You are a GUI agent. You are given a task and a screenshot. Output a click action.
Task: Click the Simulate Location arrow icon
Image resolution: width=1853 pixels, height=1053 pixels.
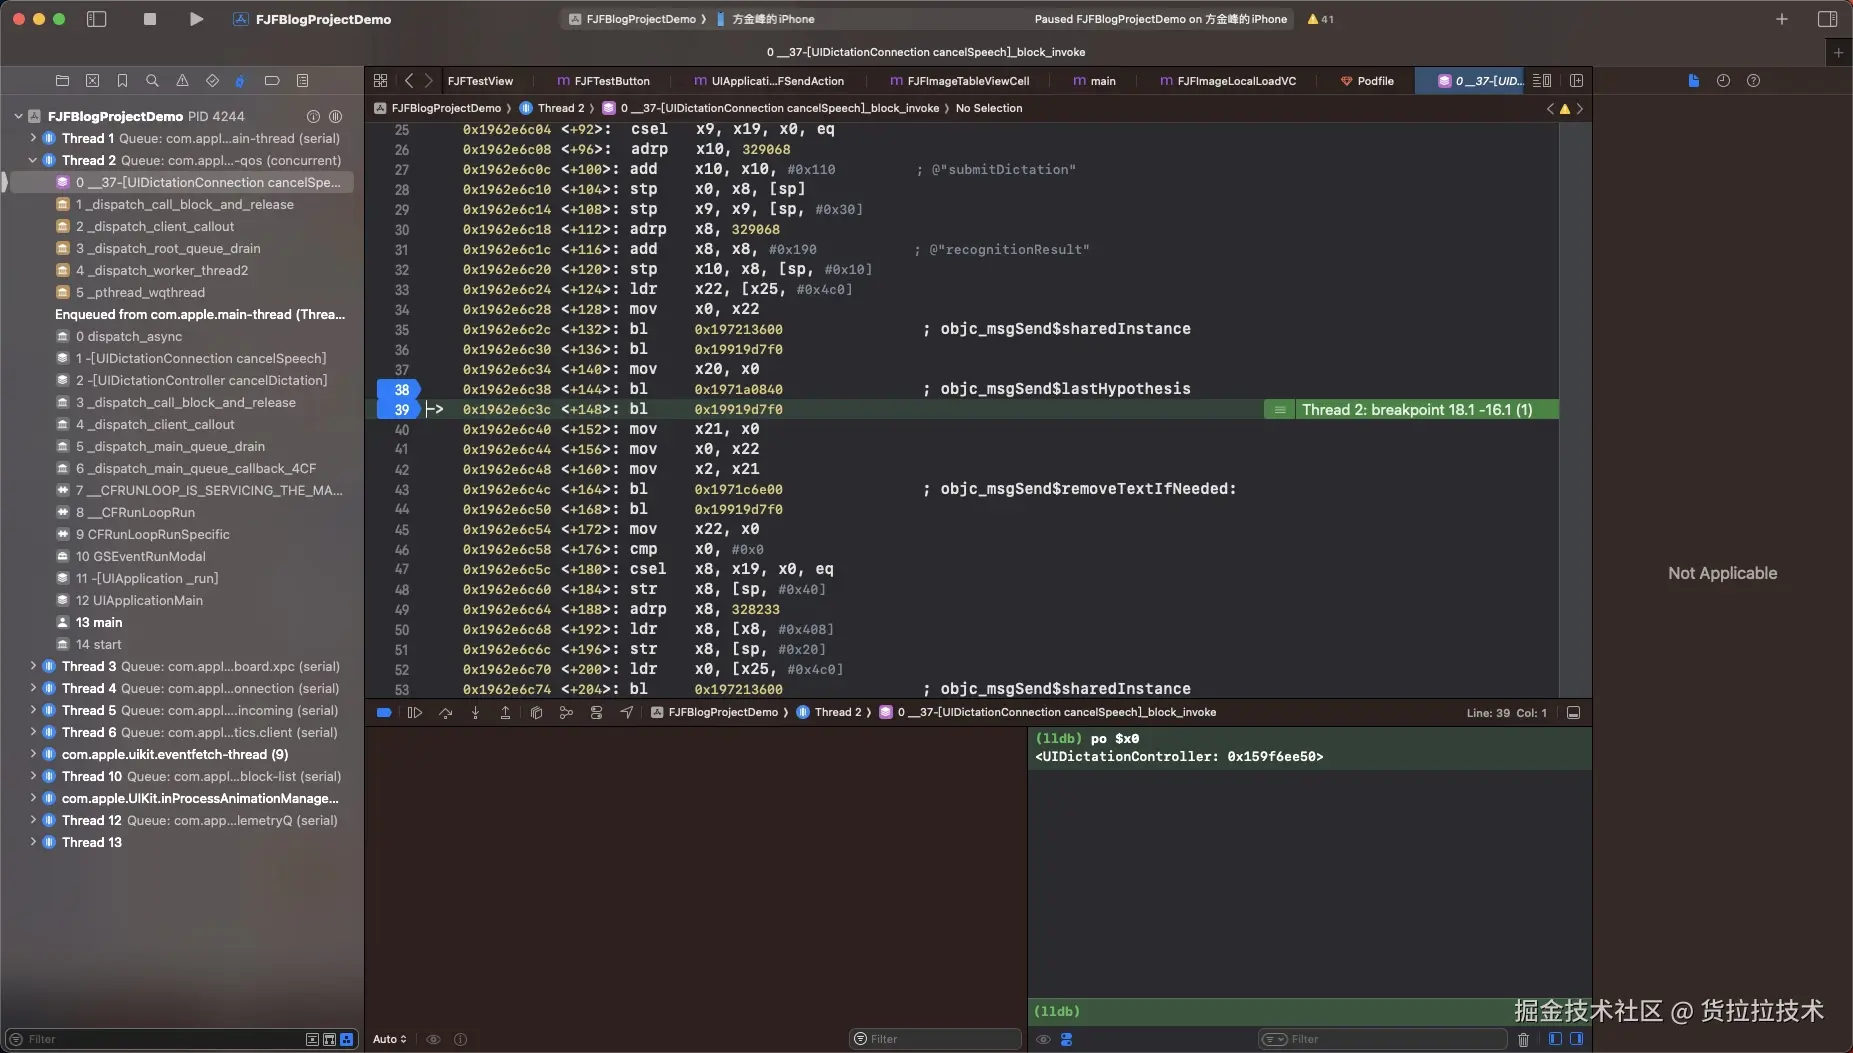tap(627, 713)
